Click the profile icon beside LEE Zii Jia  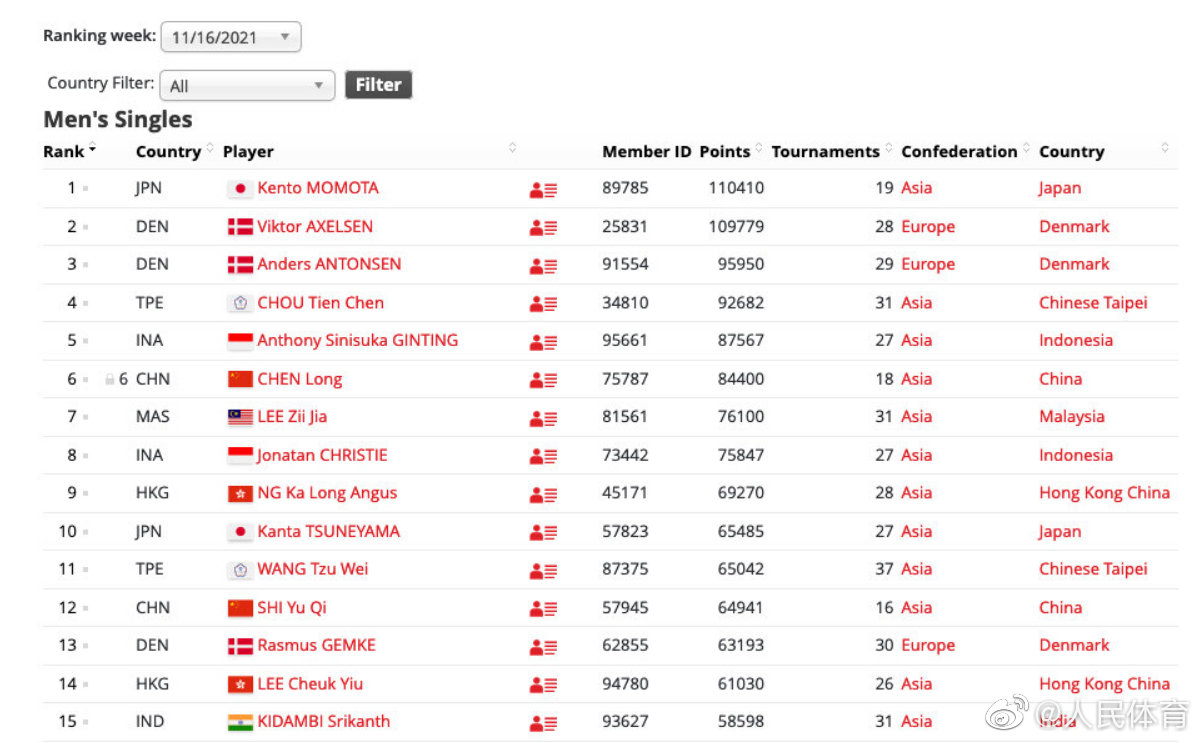pyautogui.click(x=543, y=418)
